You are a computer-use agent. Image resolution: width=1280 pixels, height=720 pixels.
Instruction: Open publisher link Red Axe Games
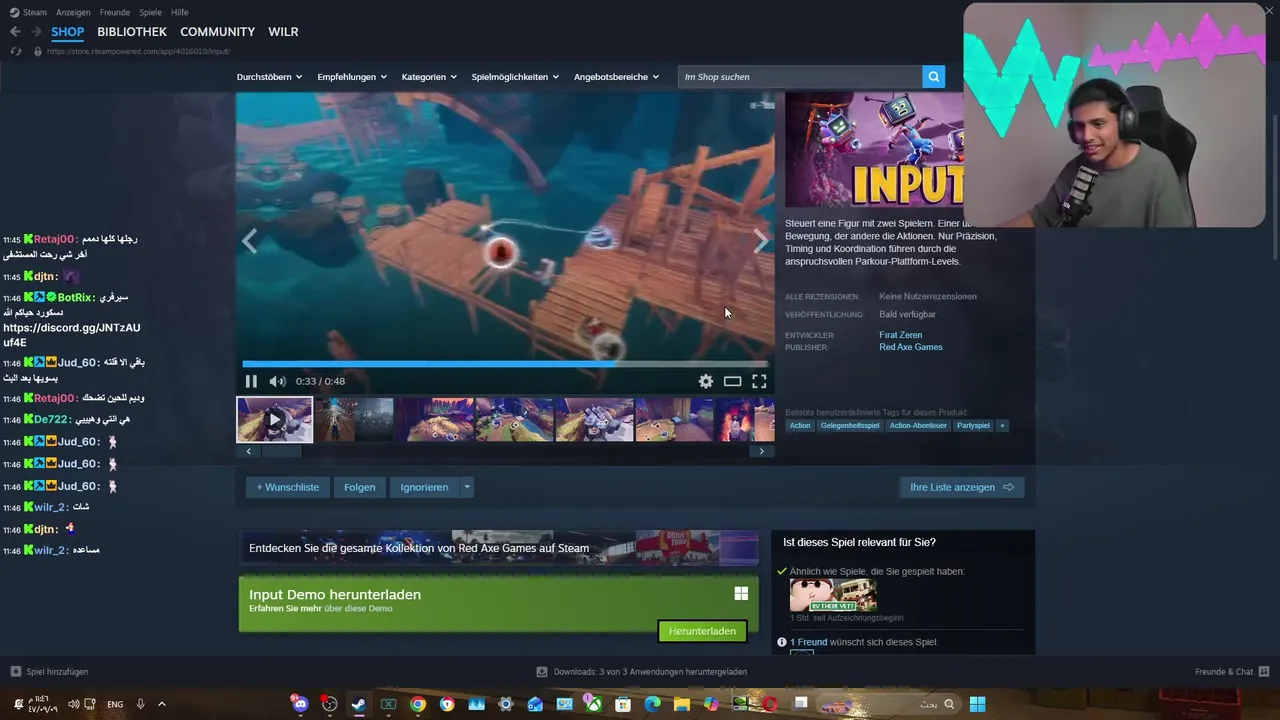click(911, 347)
